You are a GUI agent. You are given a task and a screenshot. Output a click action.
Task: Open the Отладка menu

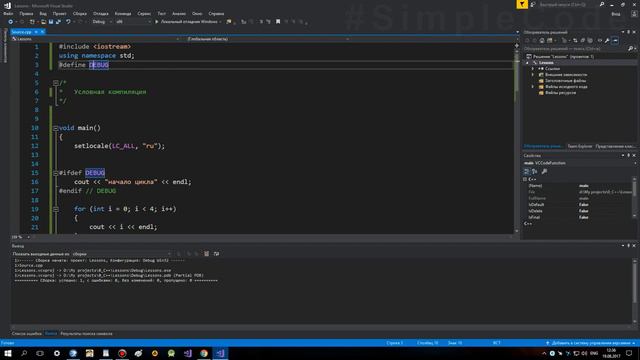pyautogui.click(x=100, y=13)
